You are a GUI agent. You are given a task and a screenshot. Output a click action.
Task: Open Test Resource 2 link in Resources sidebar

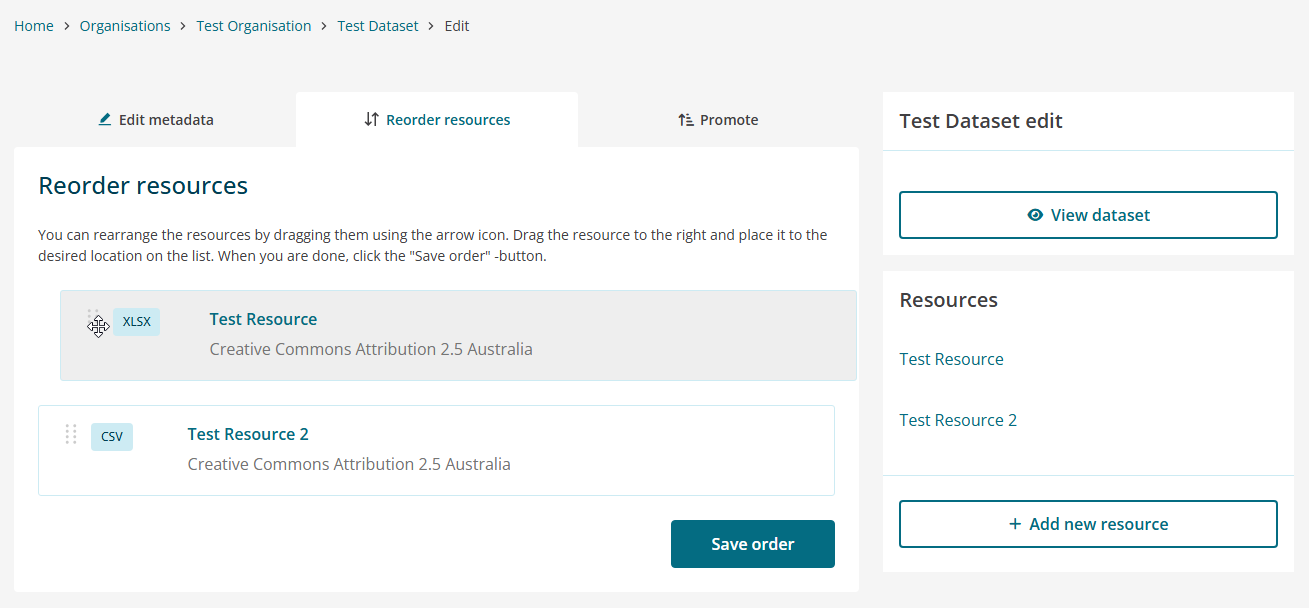point(958,420)
